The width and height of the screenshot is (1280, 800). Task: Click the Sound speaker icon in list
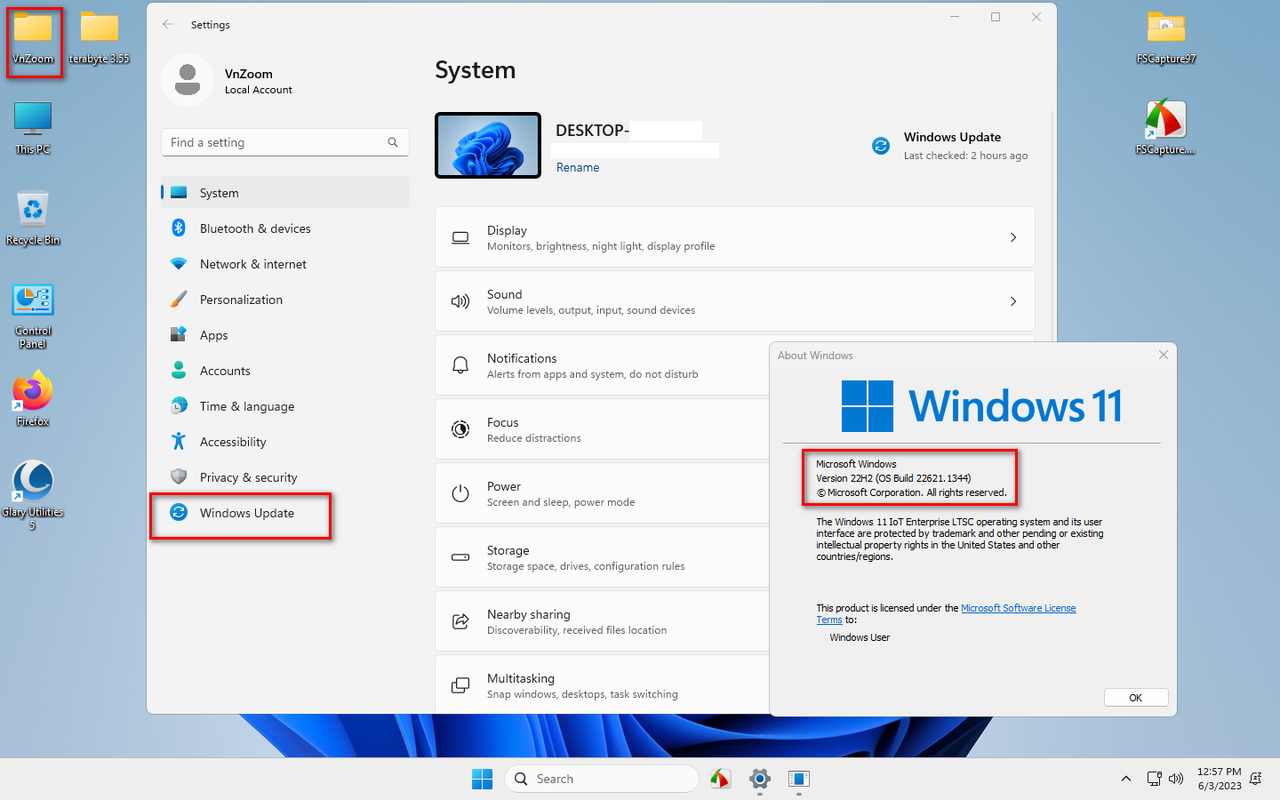(x=460, y=302)
